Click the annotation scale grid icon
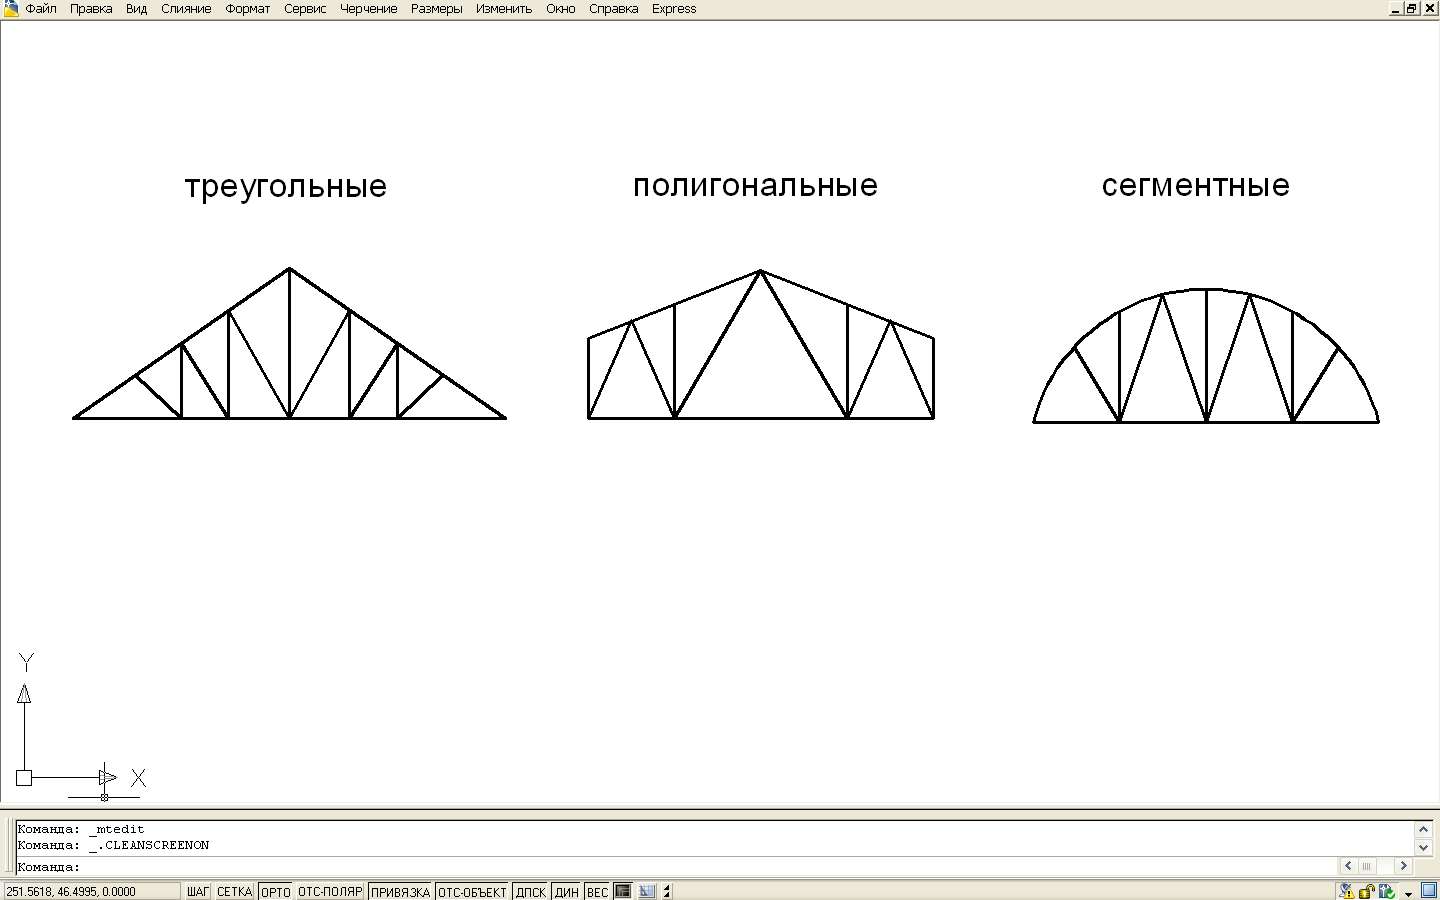This screenshot has height=900, width=1440. (647, 892)
